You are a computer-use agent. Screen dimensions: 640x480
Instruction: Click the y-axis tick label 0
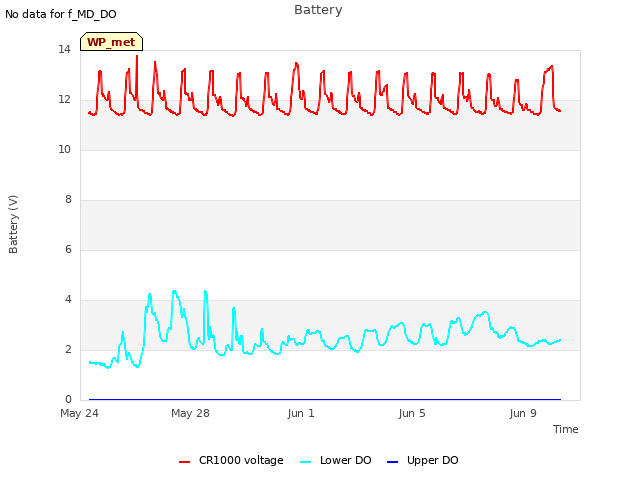click(x=68, y=400)
